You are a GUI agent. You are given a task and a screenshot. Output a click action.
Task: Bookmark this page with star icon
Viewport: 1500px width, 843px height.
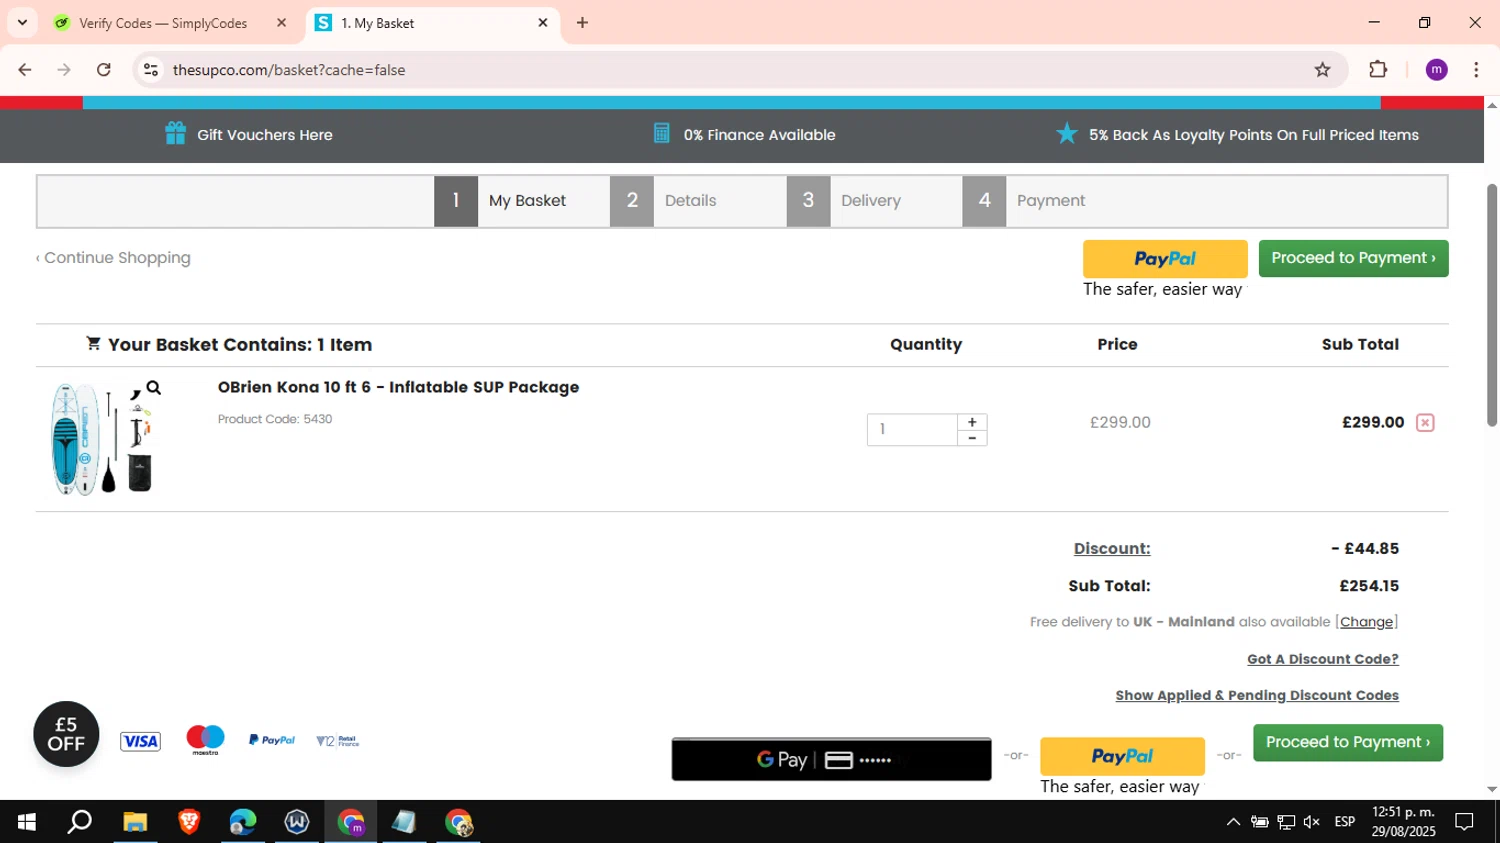pyautogui.click(x=1322, y=69)
